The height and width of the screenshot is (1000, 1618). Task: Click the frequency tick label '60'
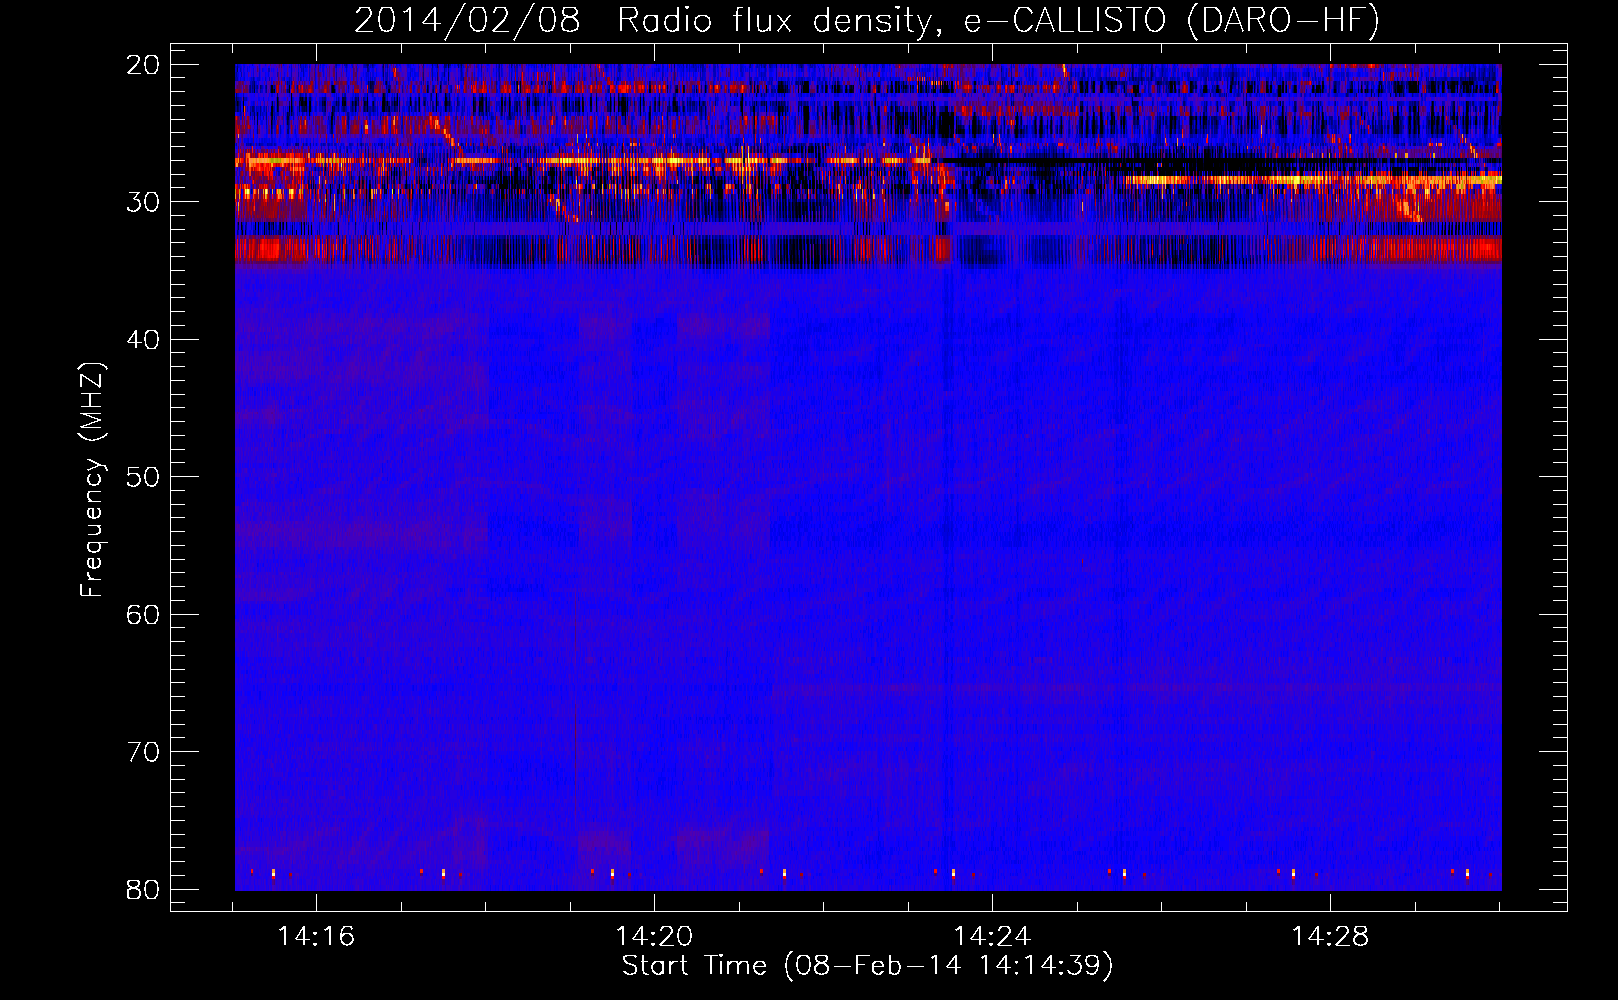coord(143,614)
